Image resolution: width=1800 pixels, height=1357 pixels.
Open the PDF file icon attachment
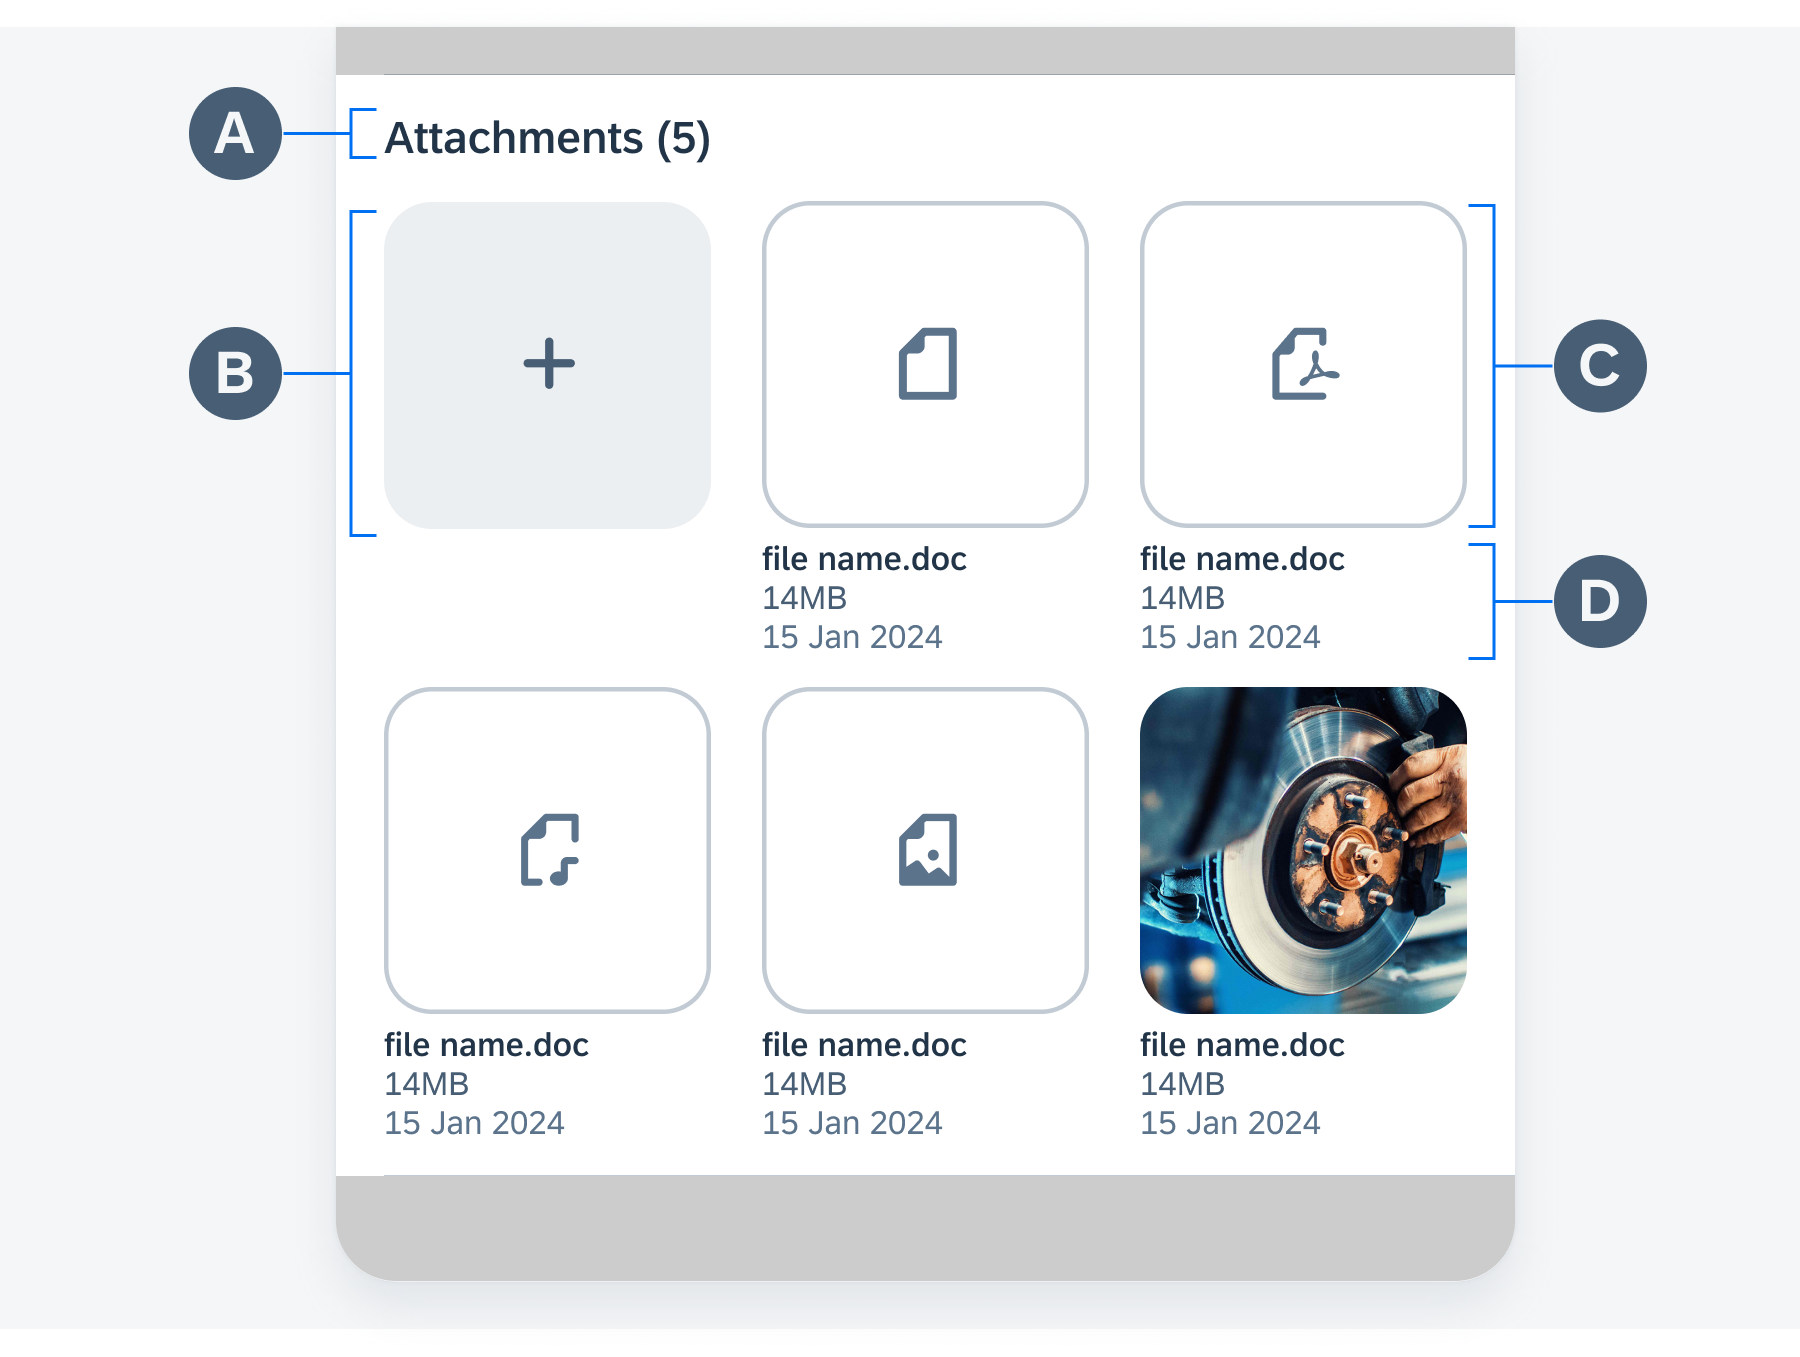1303,364
